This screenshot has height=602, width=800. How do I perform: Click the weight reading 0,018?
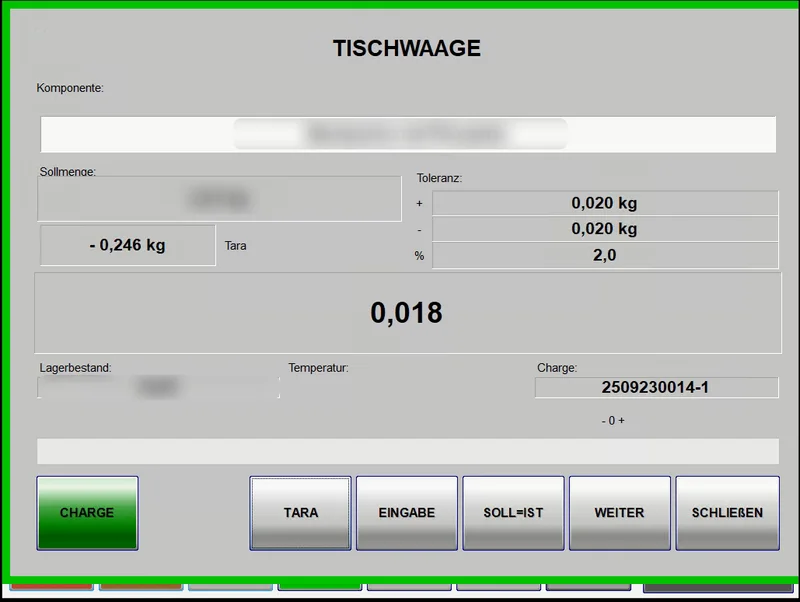click(408, 313)
